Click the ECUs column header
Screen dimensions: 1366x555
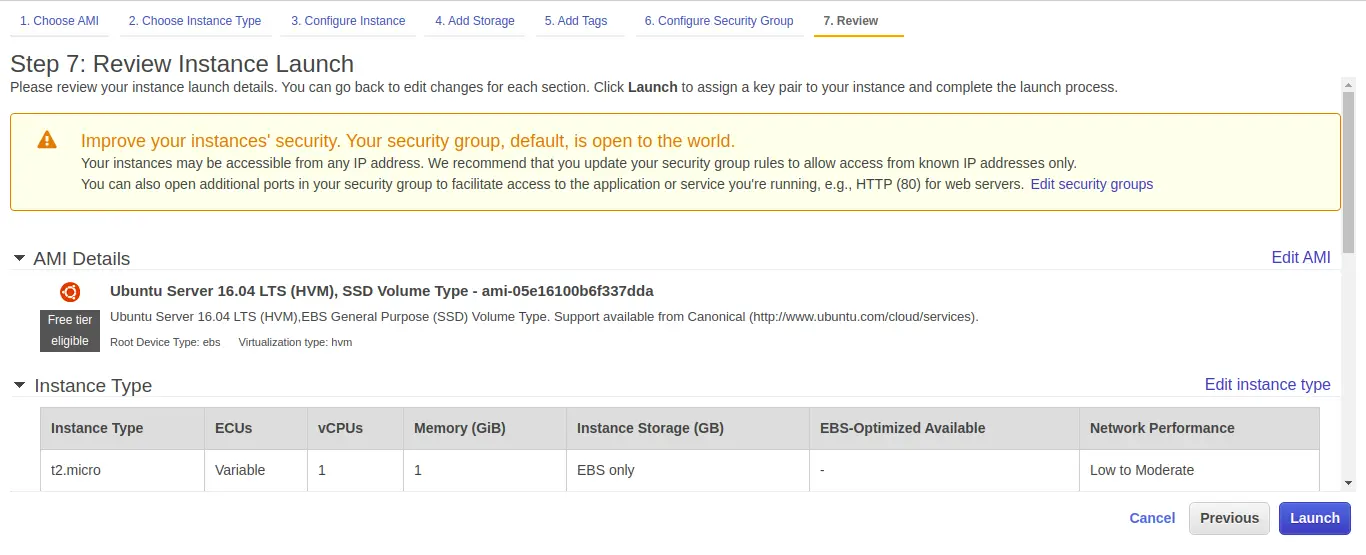pos(255,428)
